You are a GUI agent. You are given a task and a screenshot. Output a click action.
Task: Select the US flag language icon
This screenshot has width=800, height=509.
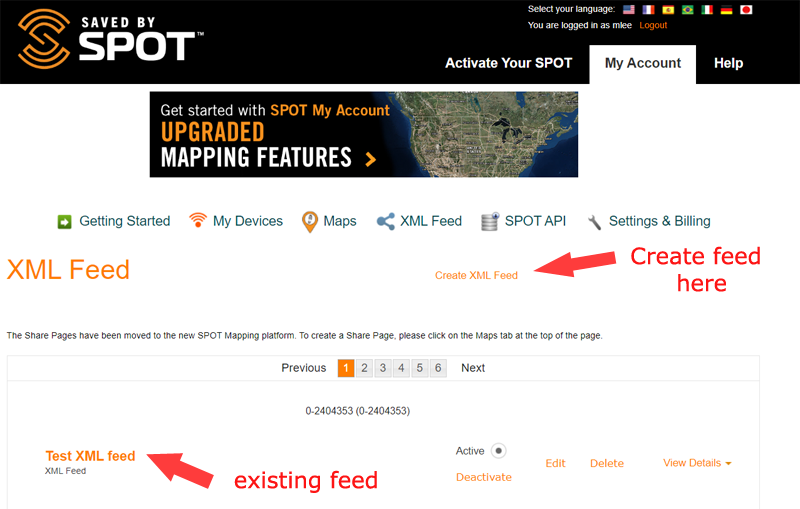[x=628, y=9]
